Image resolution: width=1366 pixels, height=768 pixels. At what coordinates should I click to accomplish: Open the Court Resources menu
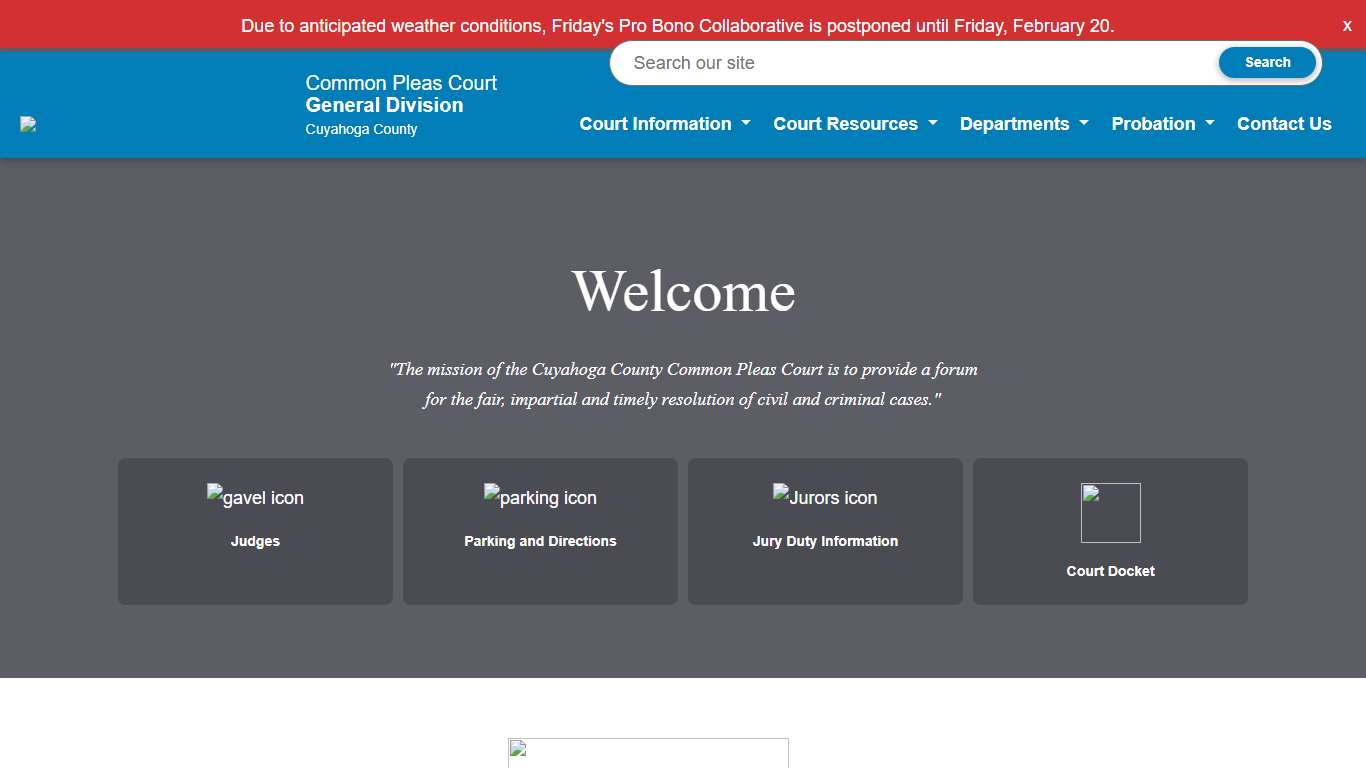[855, 123]
